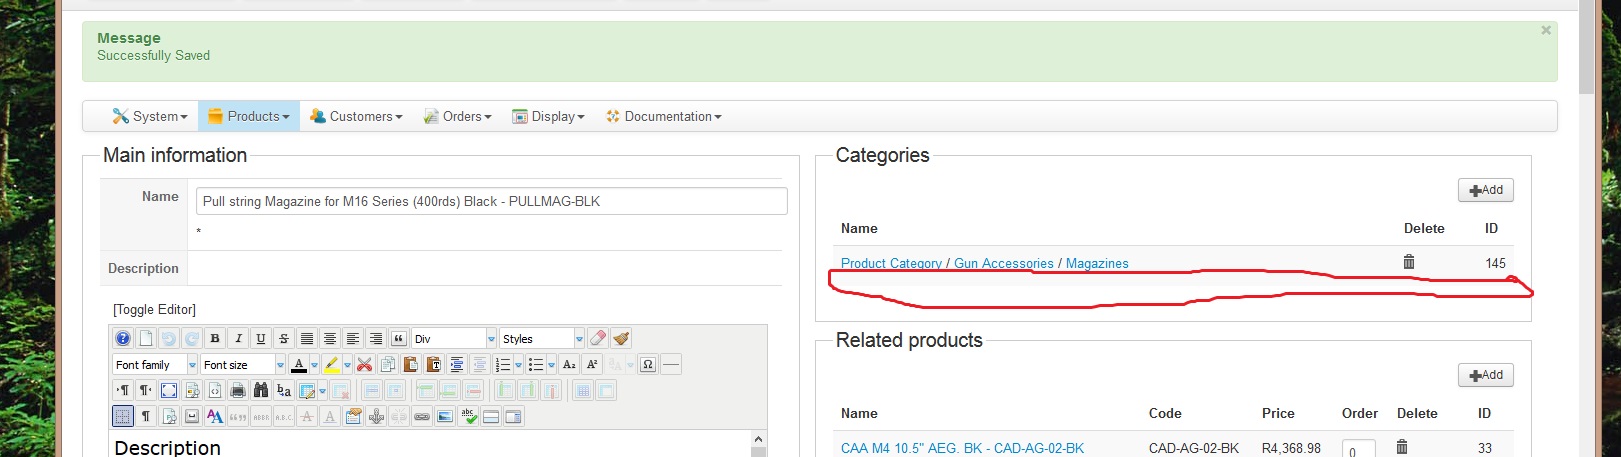
Task: Toggle subscript formatting
Action: [569, 365]
